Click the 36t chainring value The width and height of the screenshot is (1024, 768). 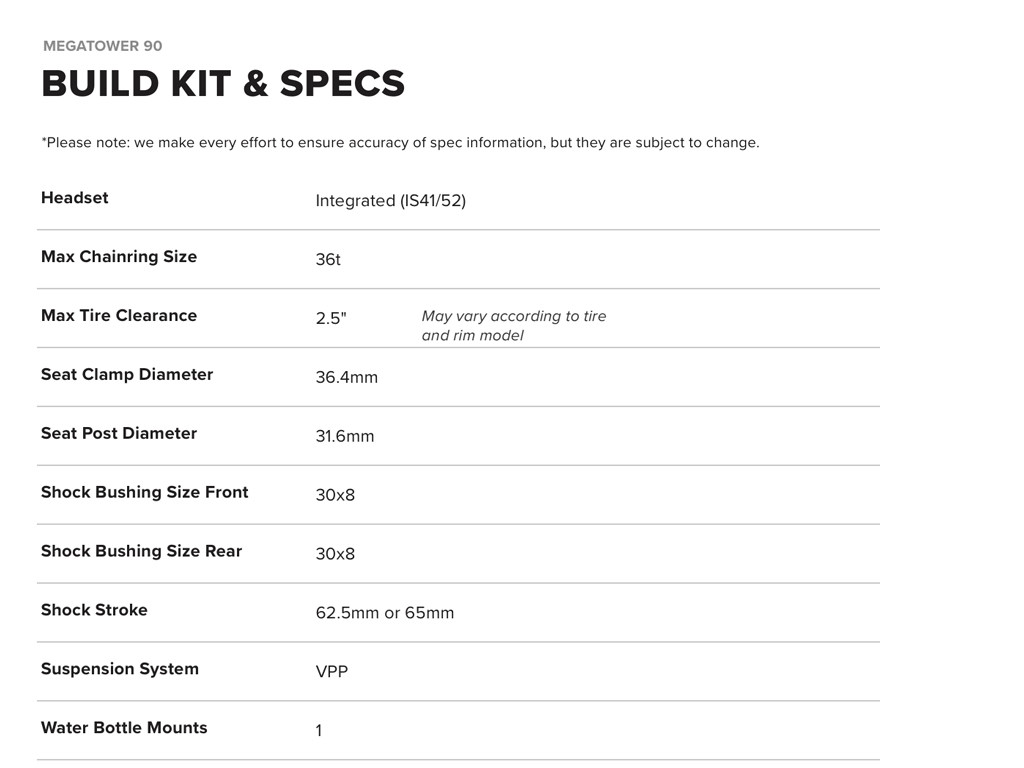click(x=328, y=260)
